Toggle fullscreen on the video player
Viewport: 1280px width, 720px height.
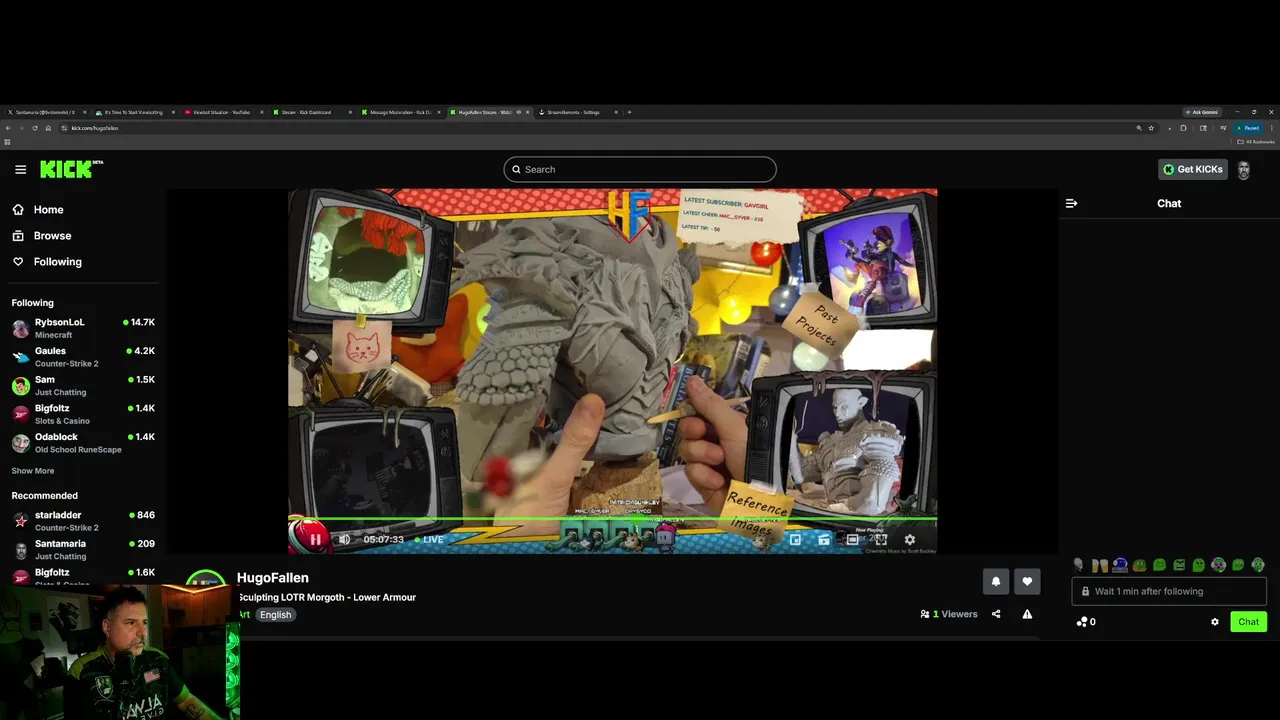881,539
